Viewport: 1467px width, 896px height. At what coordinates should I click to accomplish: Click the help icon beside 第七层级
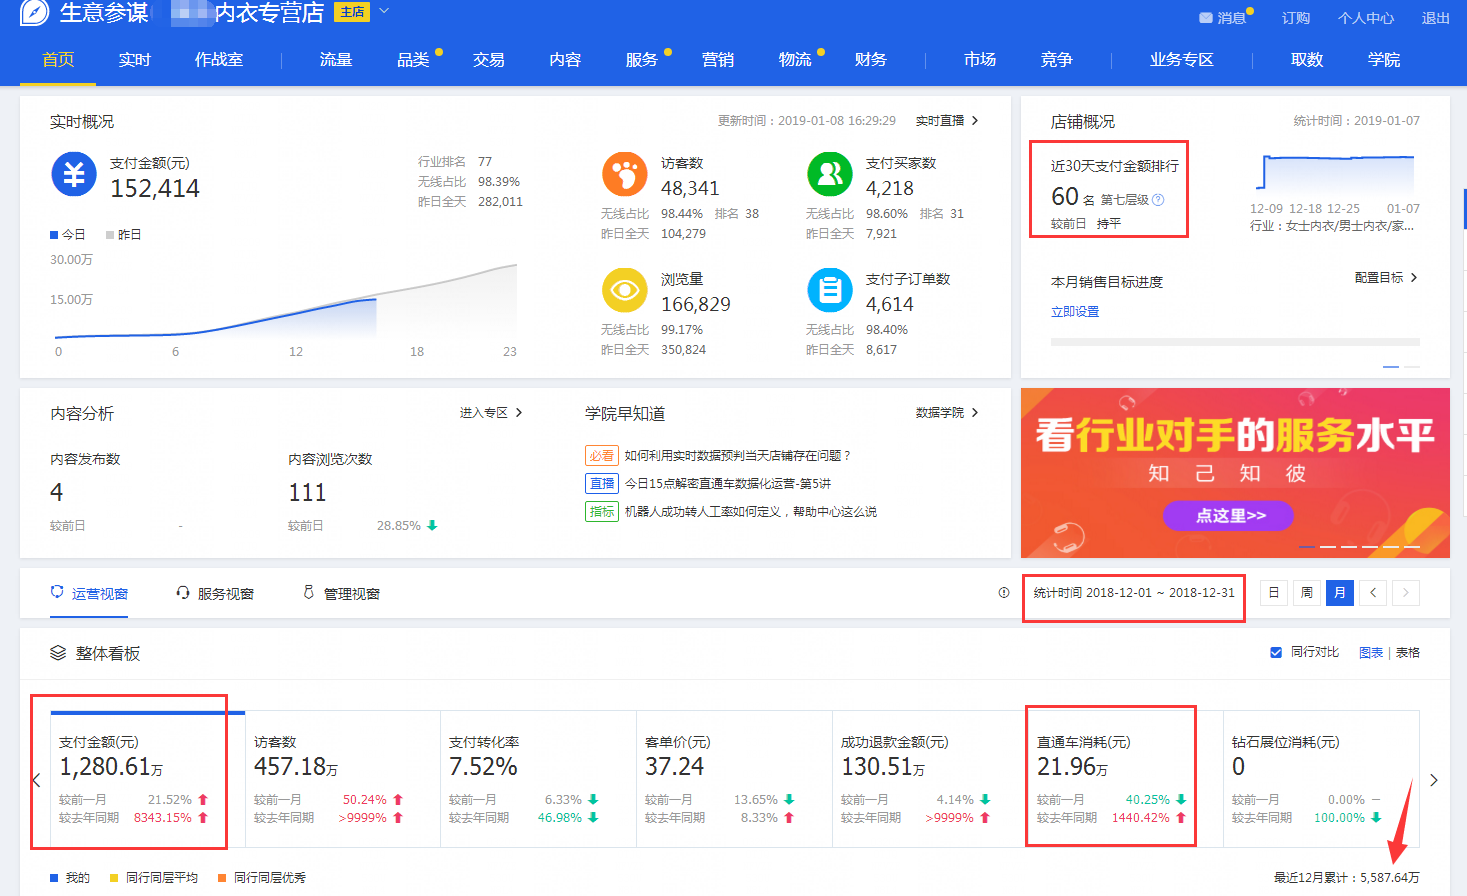pyautogui.click(x=1158, y=200)
